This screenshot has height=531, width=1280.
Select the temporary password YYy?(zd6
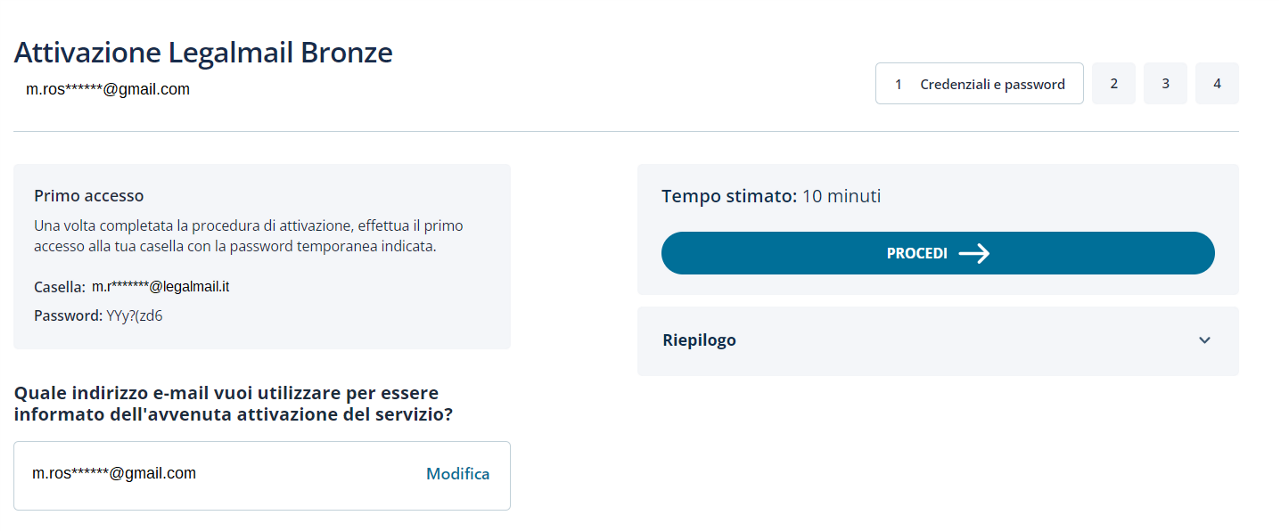135,316
